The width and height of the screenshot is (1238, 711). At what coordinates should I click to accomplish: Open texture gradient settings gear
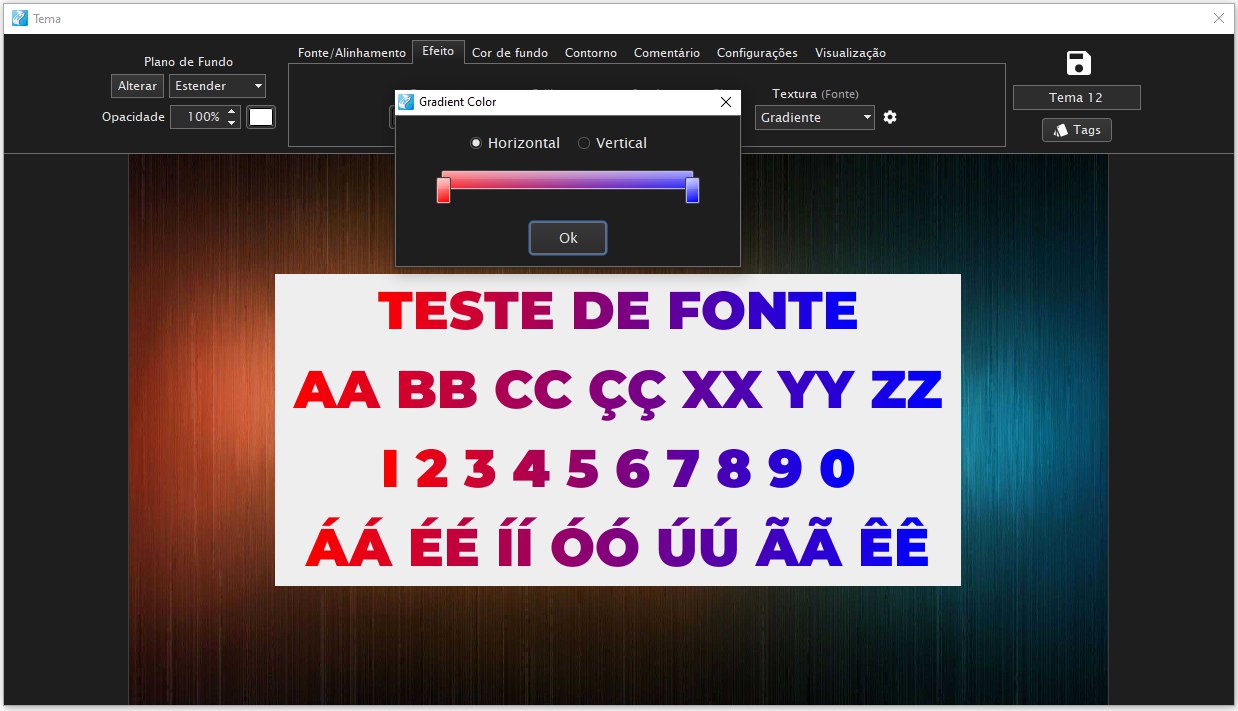[890, 117]
